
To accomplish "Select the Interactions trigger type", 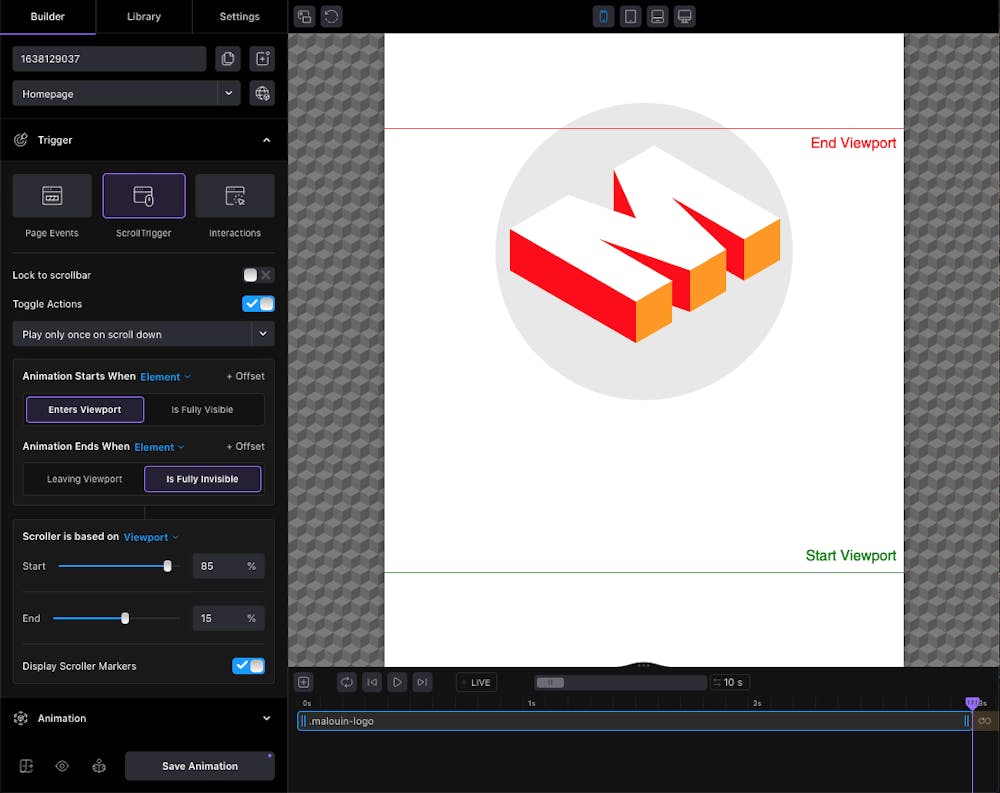I will pos(235,196).
